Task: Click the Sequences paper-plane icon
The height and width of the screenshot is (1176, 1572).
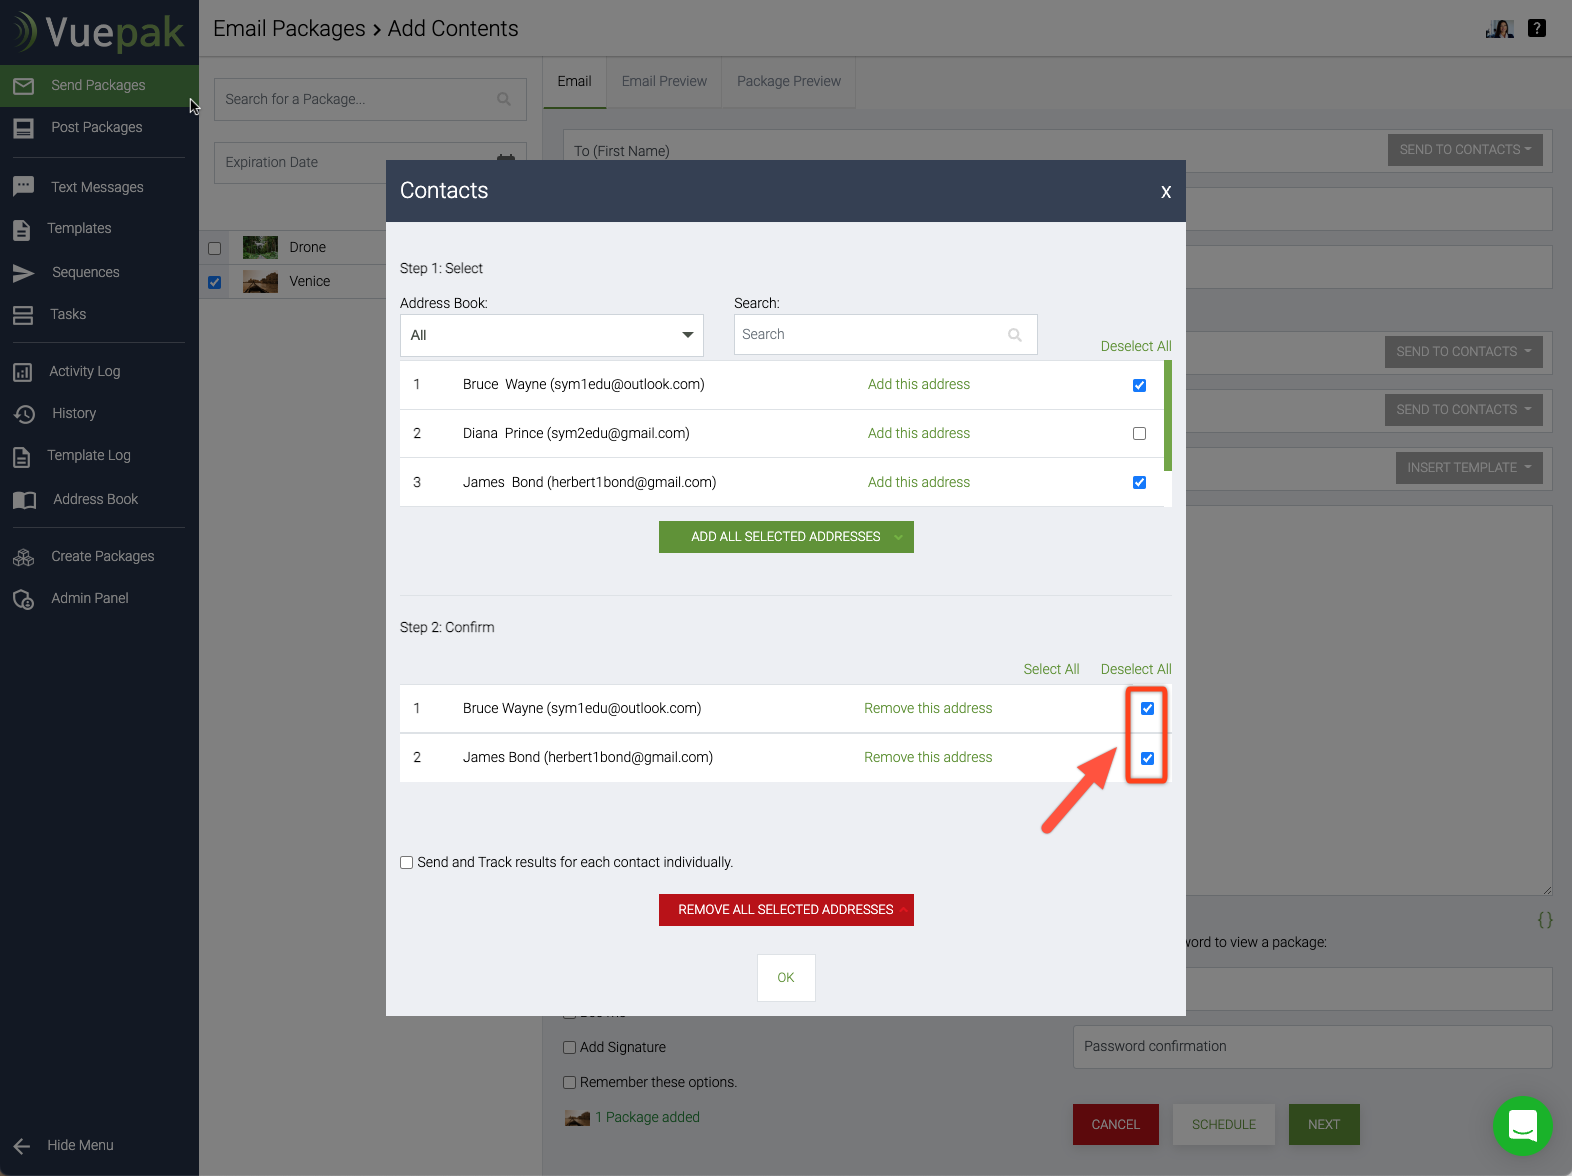Action: [24, 273]
